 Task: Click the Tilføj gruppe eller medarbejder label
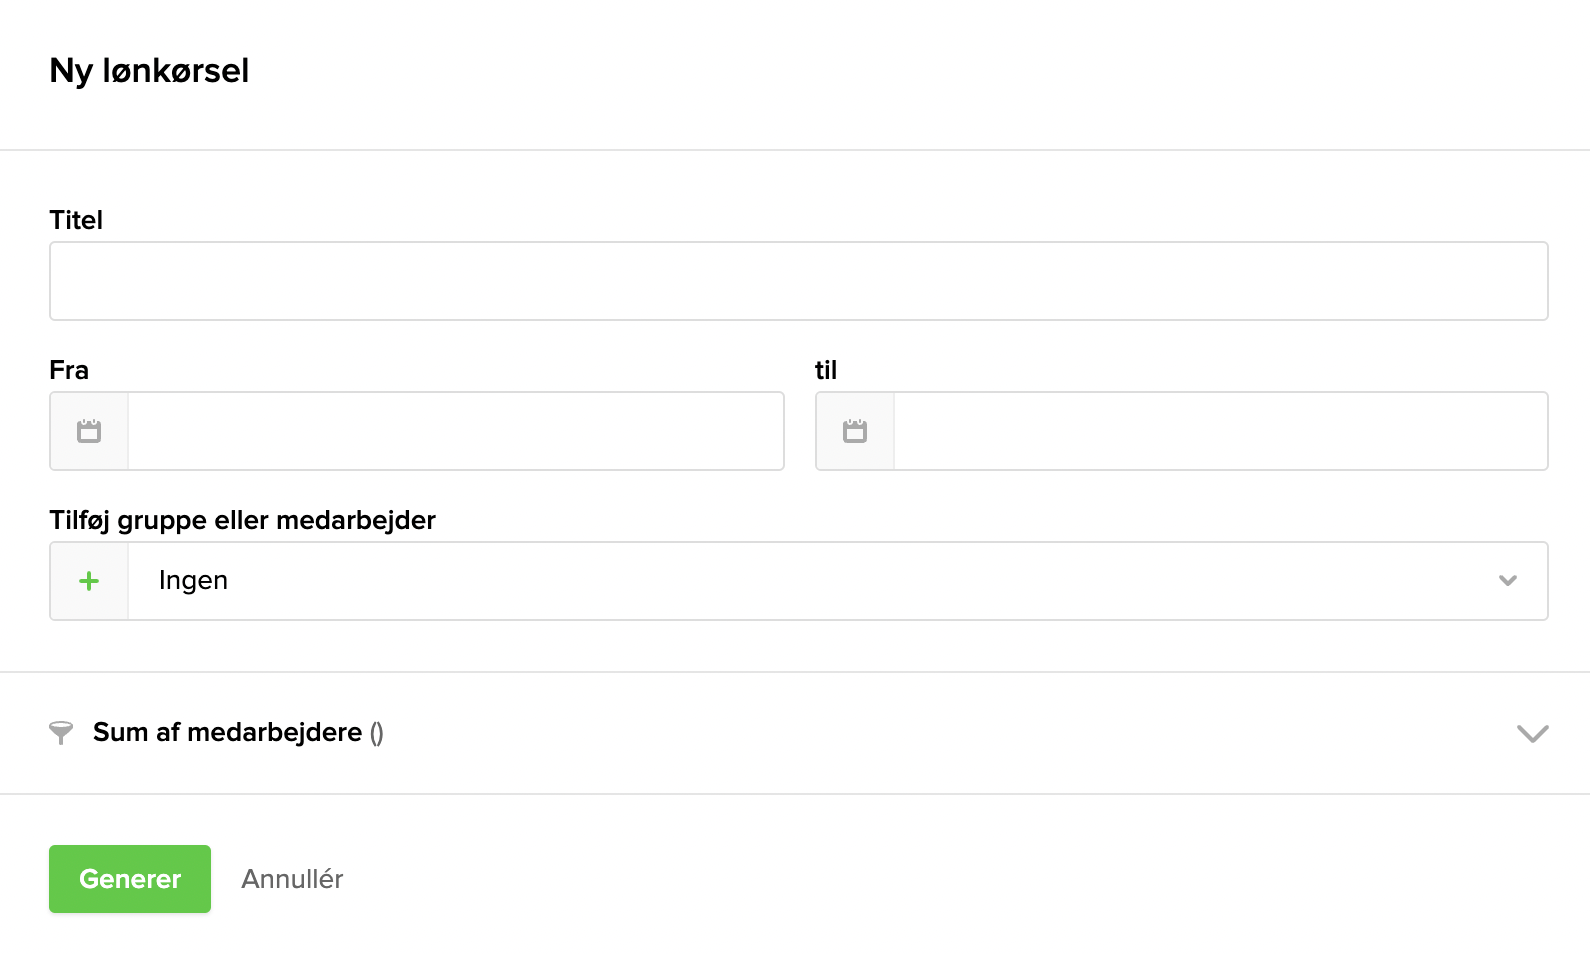point(242,520)
